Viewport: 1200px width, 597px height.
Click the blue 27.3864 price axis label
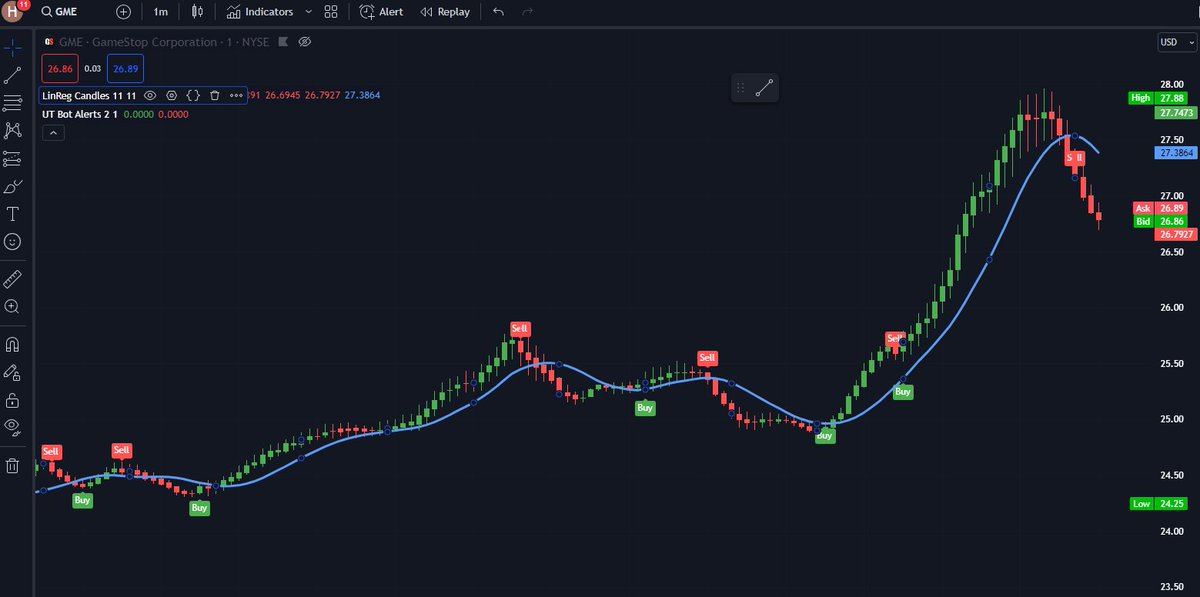coord(1177,153)
